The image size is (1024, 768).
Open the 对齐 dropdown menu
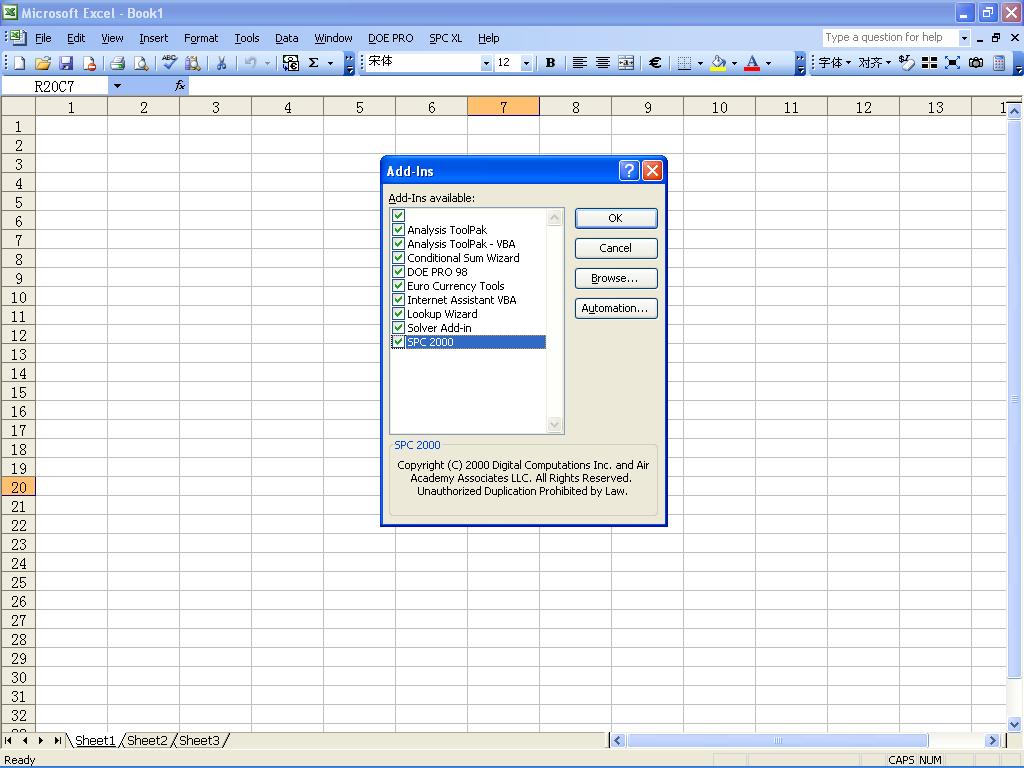tap(874, 63)
